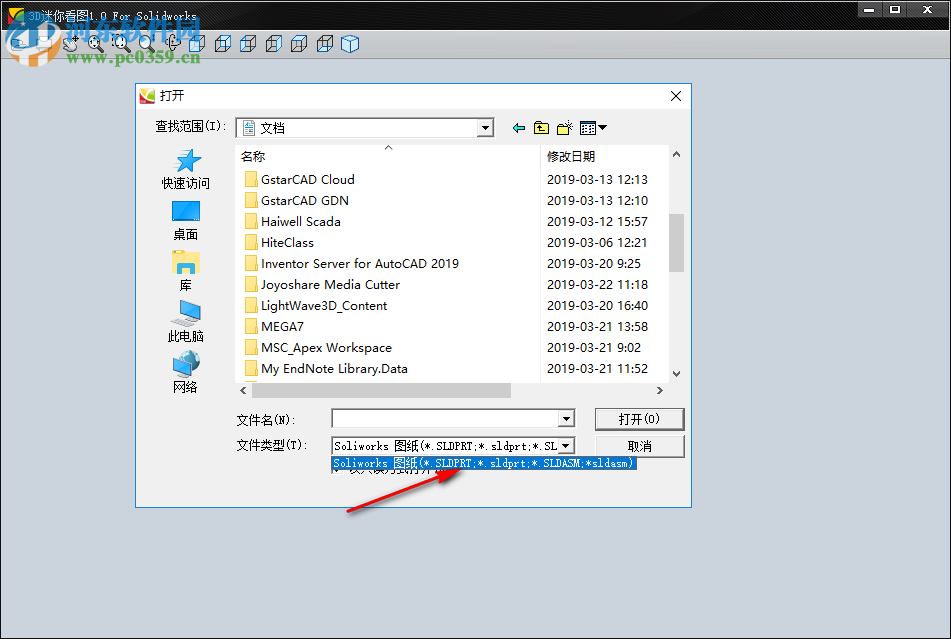Select the Pan hand tool
951x639 pixels.
[x=70, y=44]
